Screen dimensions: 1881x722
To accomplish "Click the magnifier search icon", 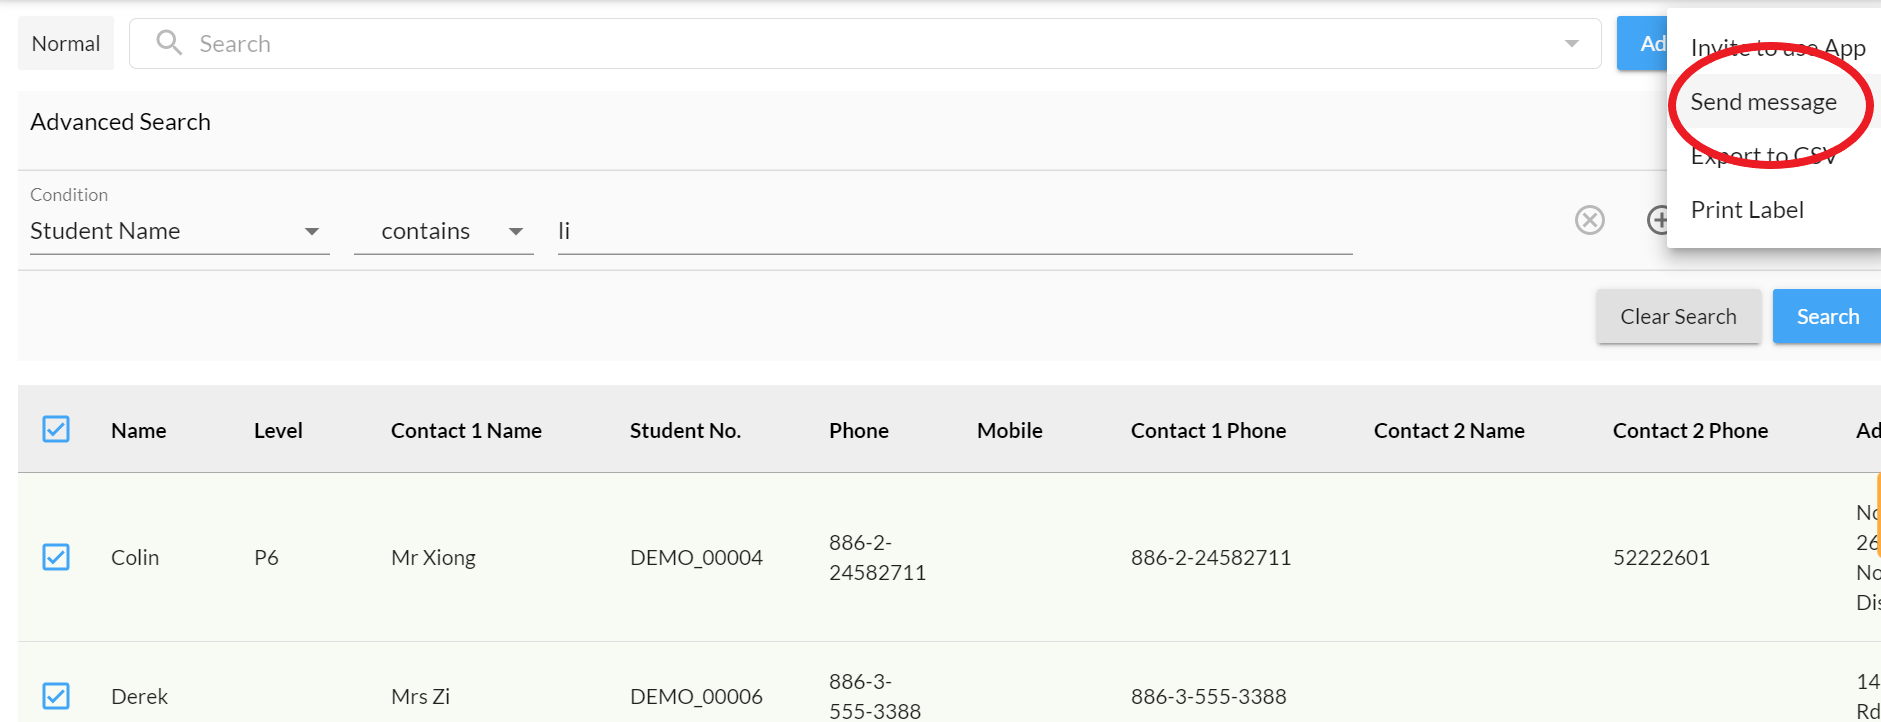I will [x=169, y=43].
